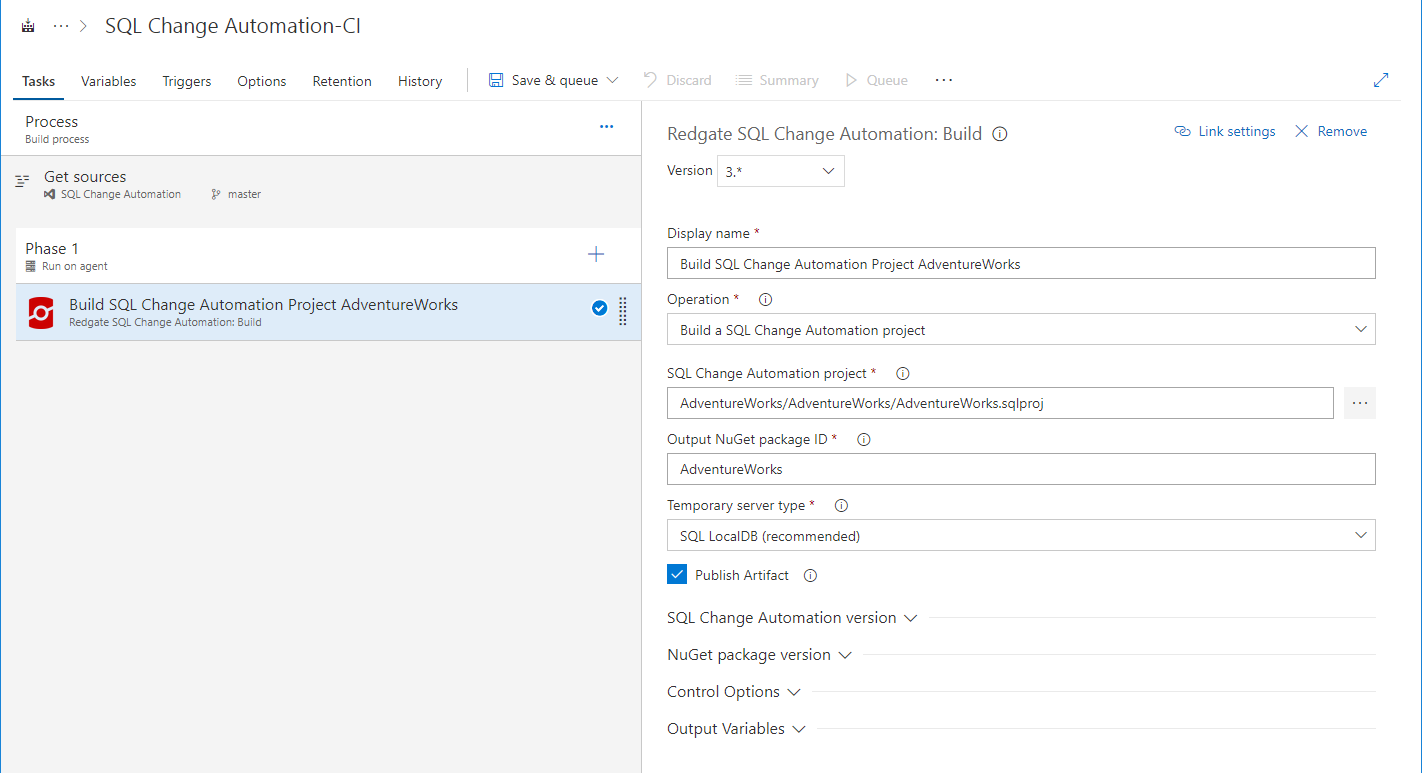Click the info icon next to Temporary server type
This screenshot has width=1422, height=773.
tap(841, 506)
